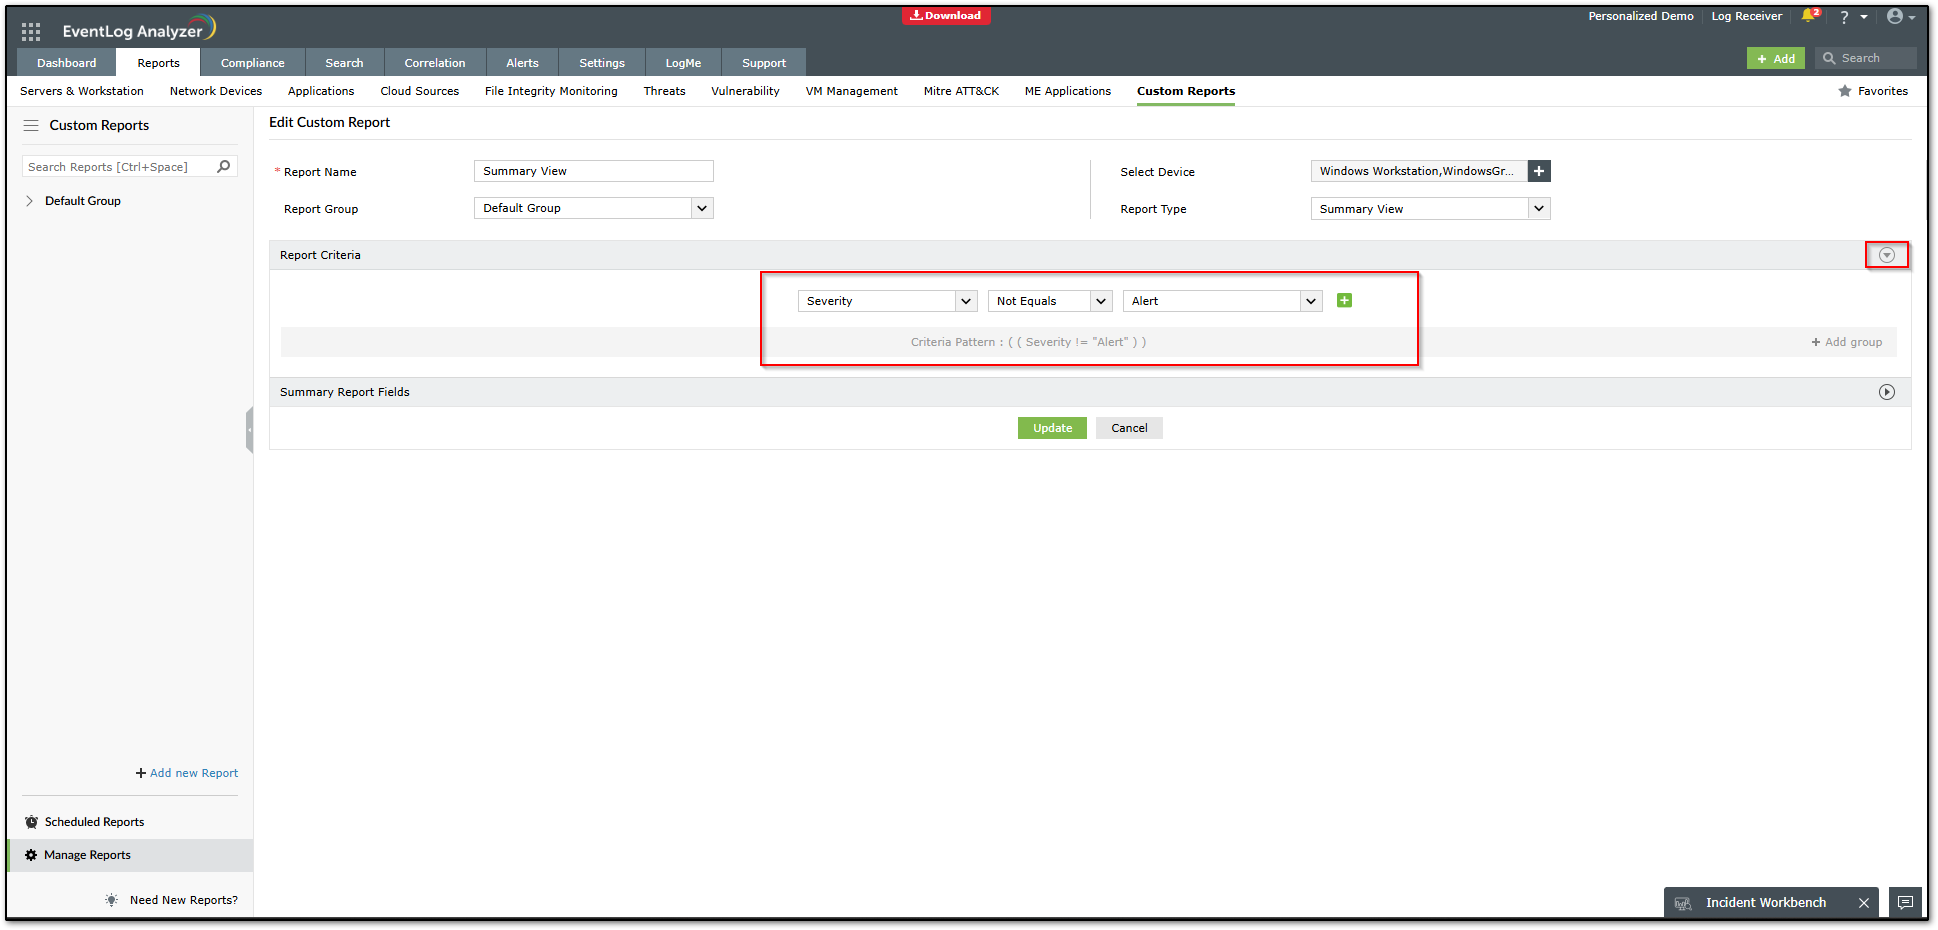Switch to the LogMe tab
Image resolution: width=1938 pixels, height=930 pixels.
pyautogui.click(x=683, y=63)
